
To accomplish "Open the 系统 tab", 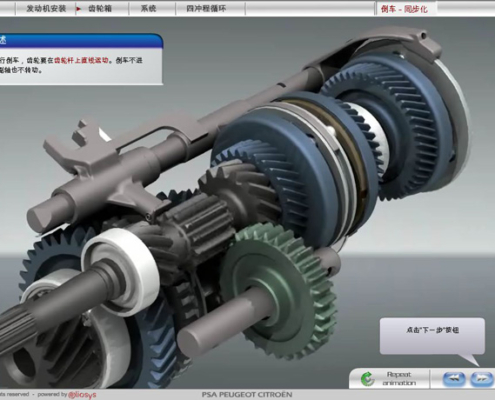I will pos(148,9).
